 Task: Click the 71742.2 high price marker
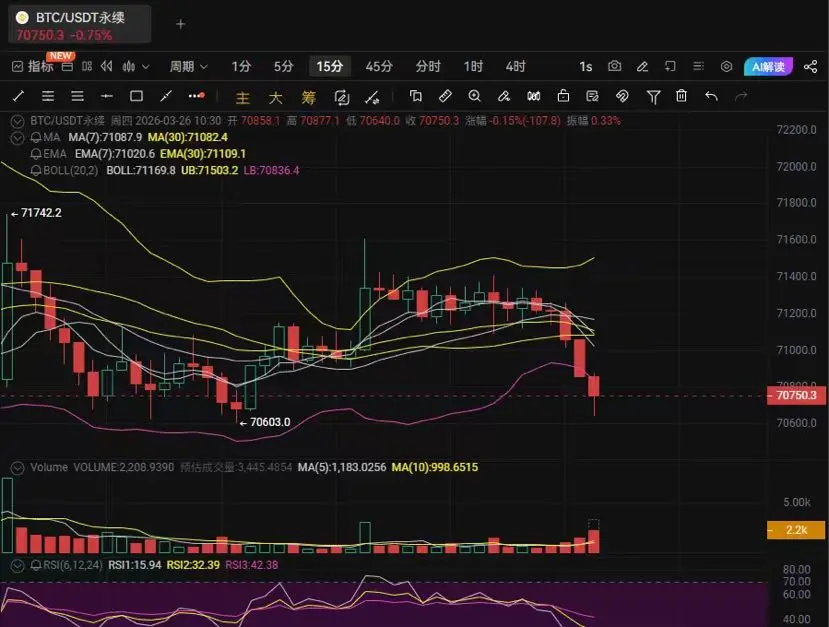coord(36,213)
